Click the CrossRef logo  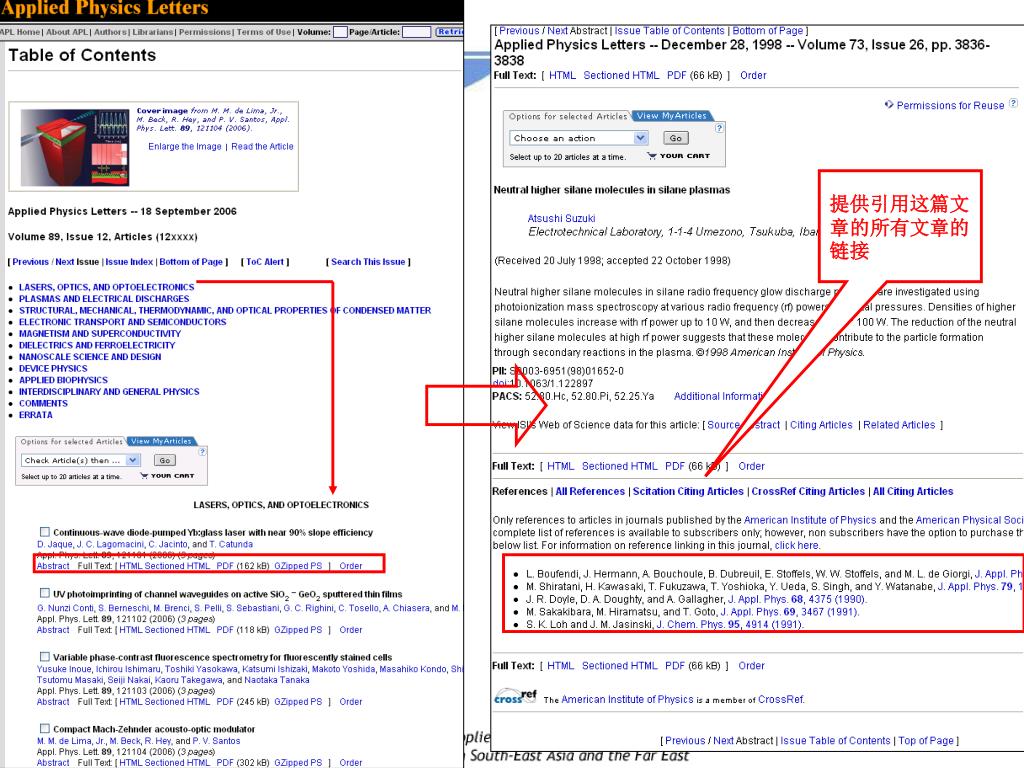pos(515,697)
